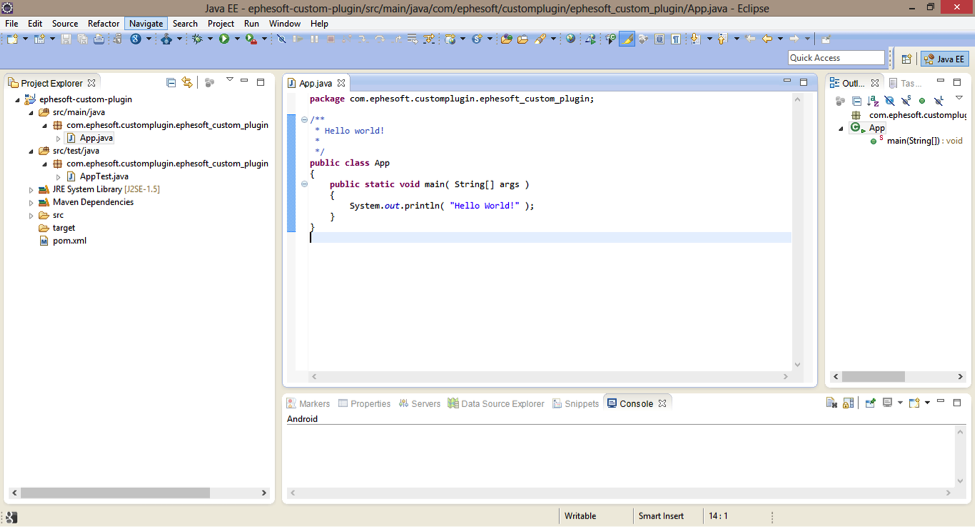Toggle Hide Fields in Outline view
The height and width of the screenshot is (527, 975).
point(890,101)
